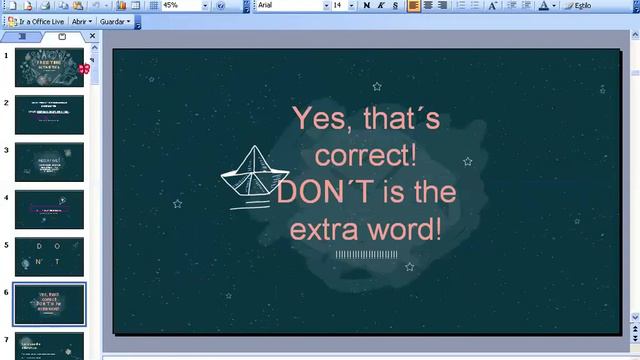
Task: Click the thumbnail pane scroll up arrow
Action: pos(95,48)
